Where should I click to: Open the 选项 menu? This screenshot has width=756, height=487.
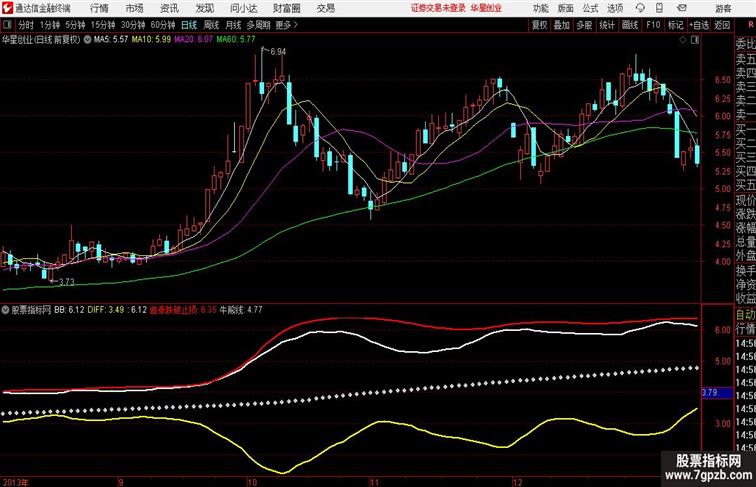click(615, 8)
